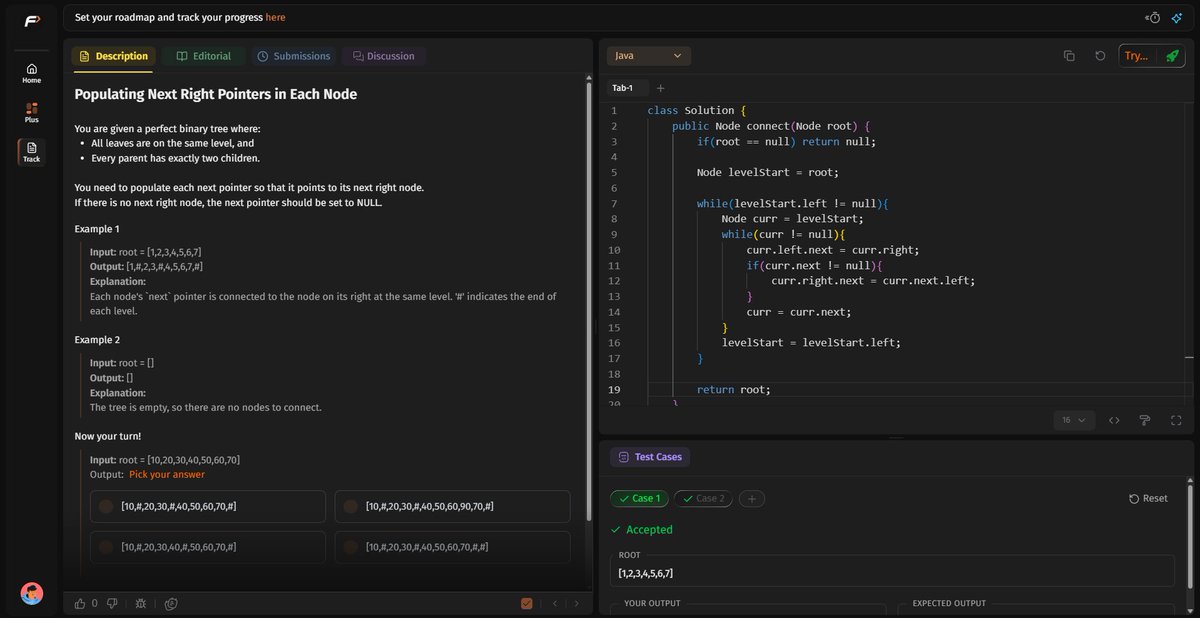Image resolution: width=1200 pixels, height=618 pixels.
Task: Select the Case 1 test case
Action: tap(639, 498)
